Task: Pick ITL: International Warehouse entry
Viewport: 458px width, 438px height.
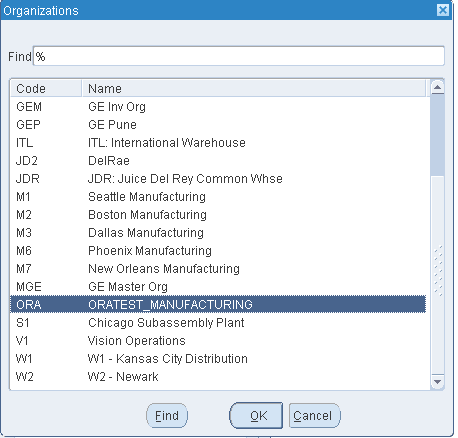Action: click(x=218, y=143)
